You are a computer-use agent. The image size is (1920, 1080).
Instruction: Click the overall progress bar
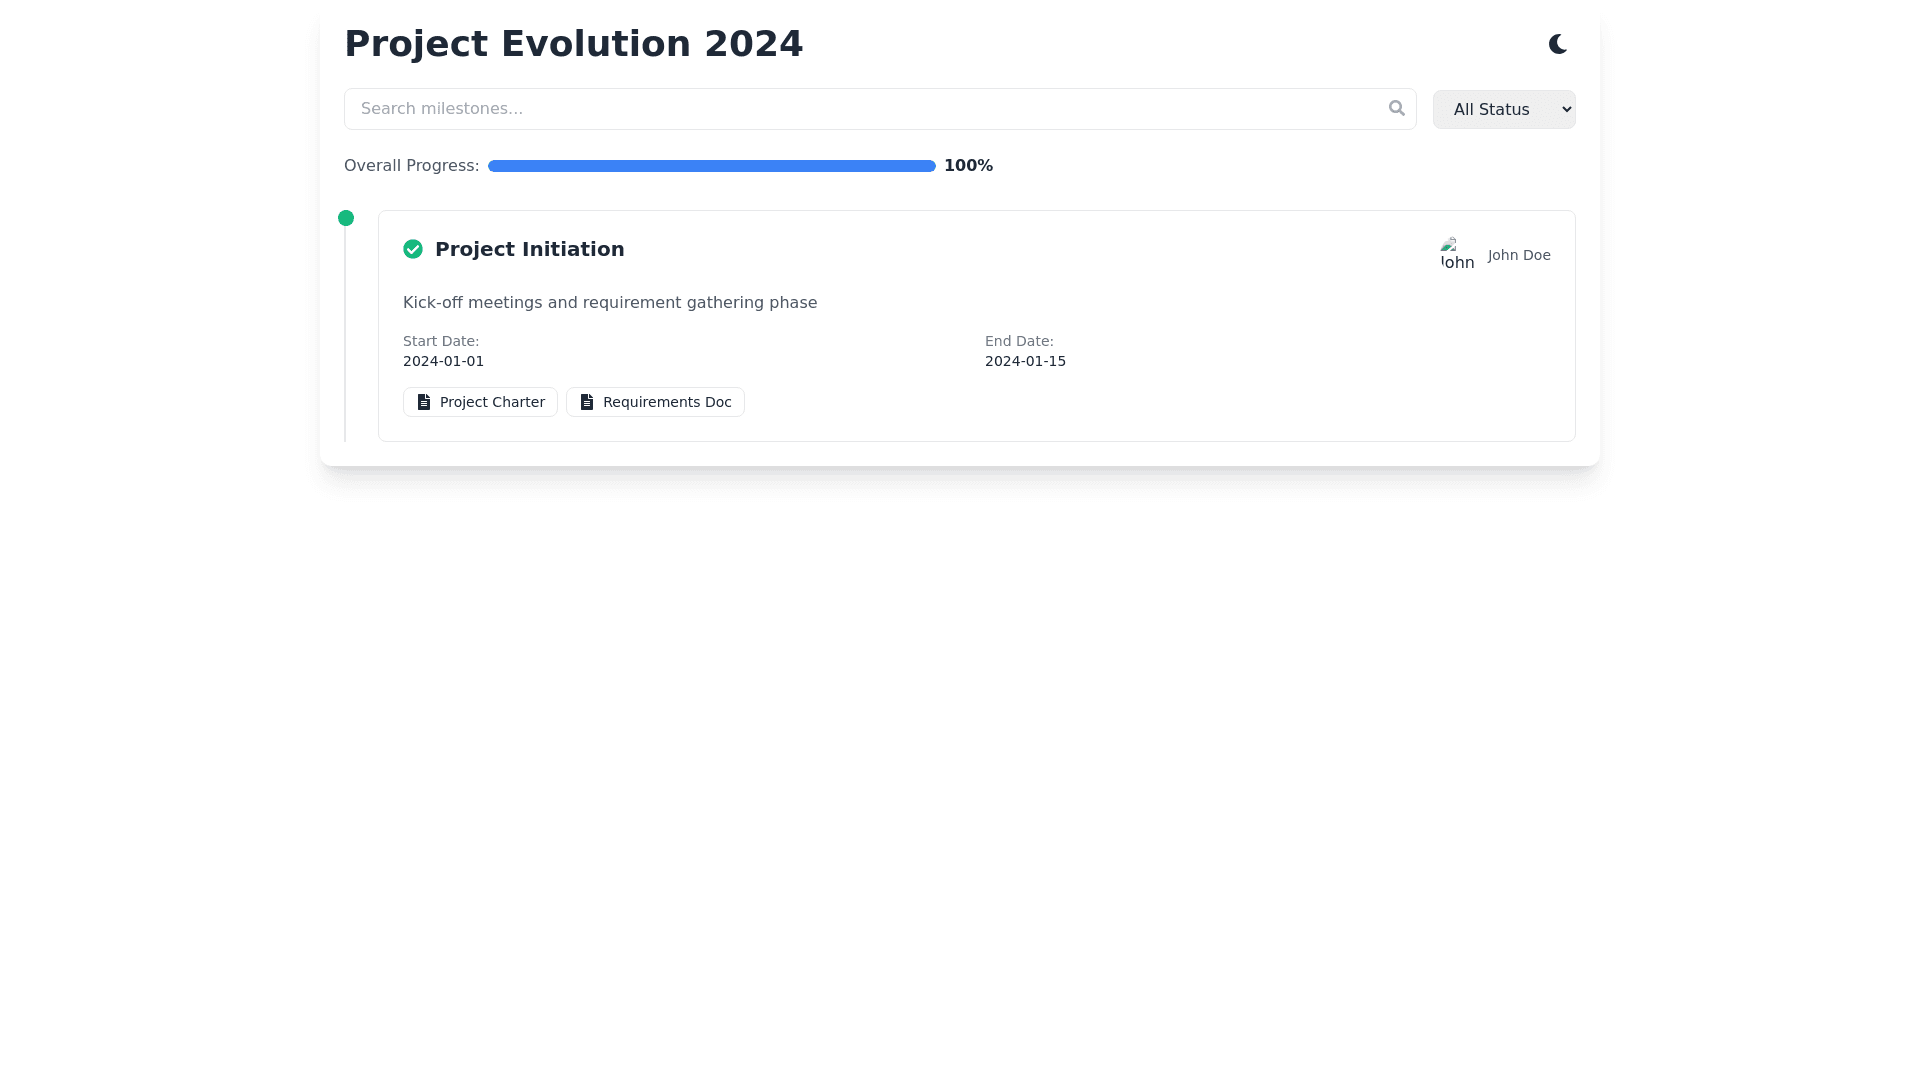[x=711, y=166]
